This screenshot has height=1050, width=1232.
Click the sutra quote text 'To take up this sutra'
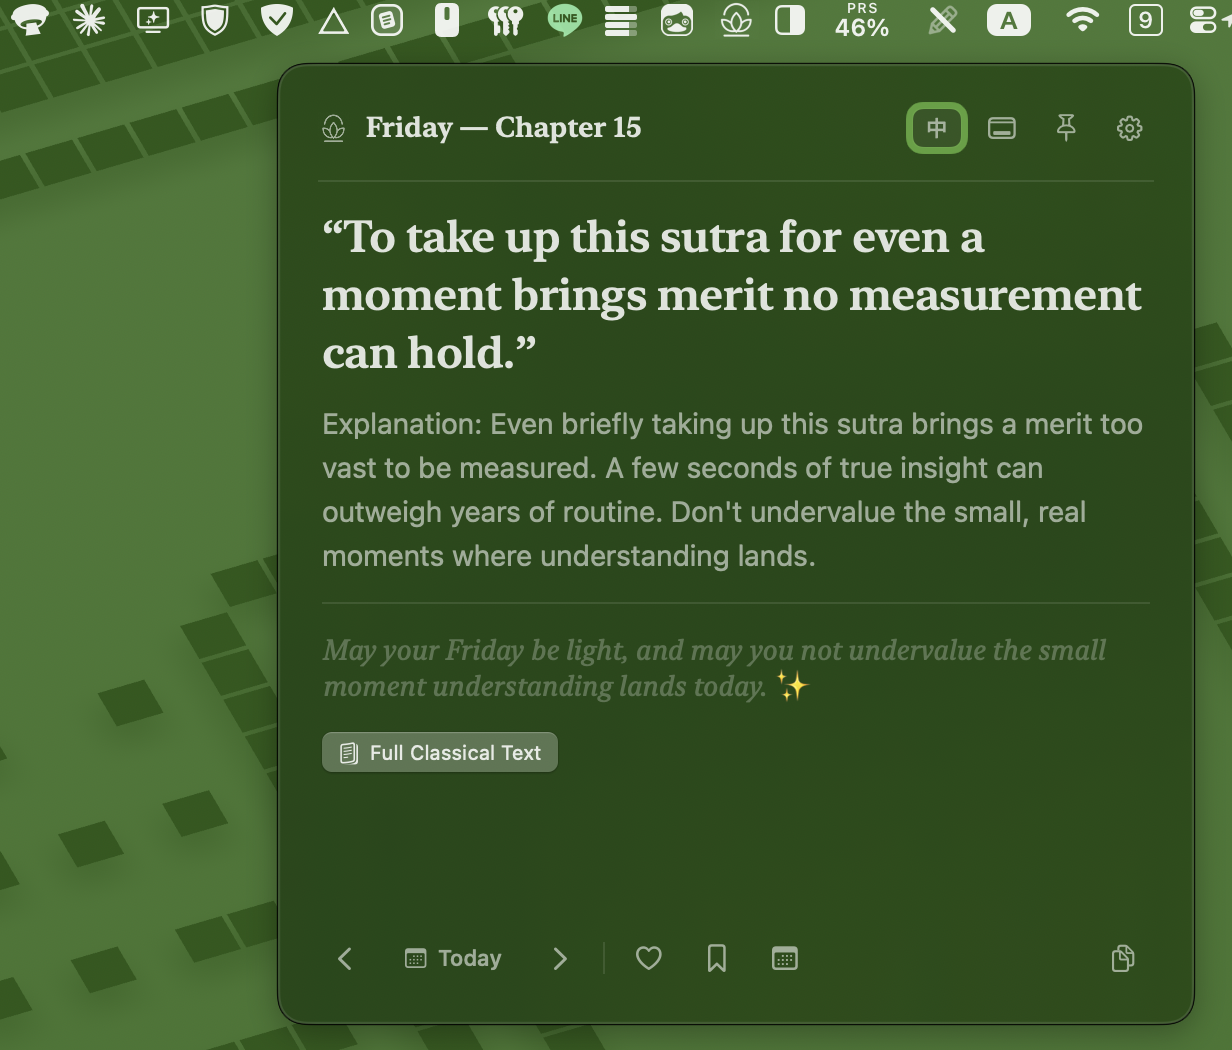click(732, 295)
